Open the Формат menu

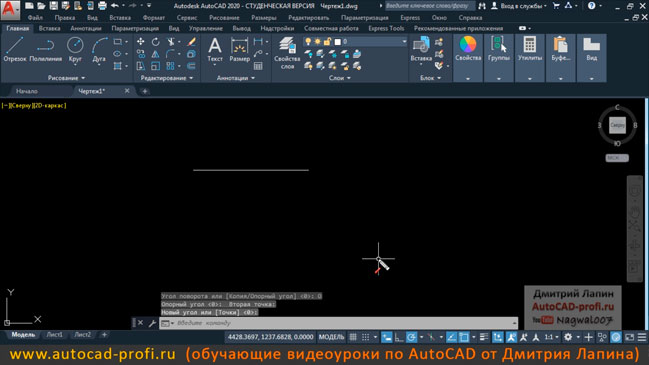tap(154, 18)
